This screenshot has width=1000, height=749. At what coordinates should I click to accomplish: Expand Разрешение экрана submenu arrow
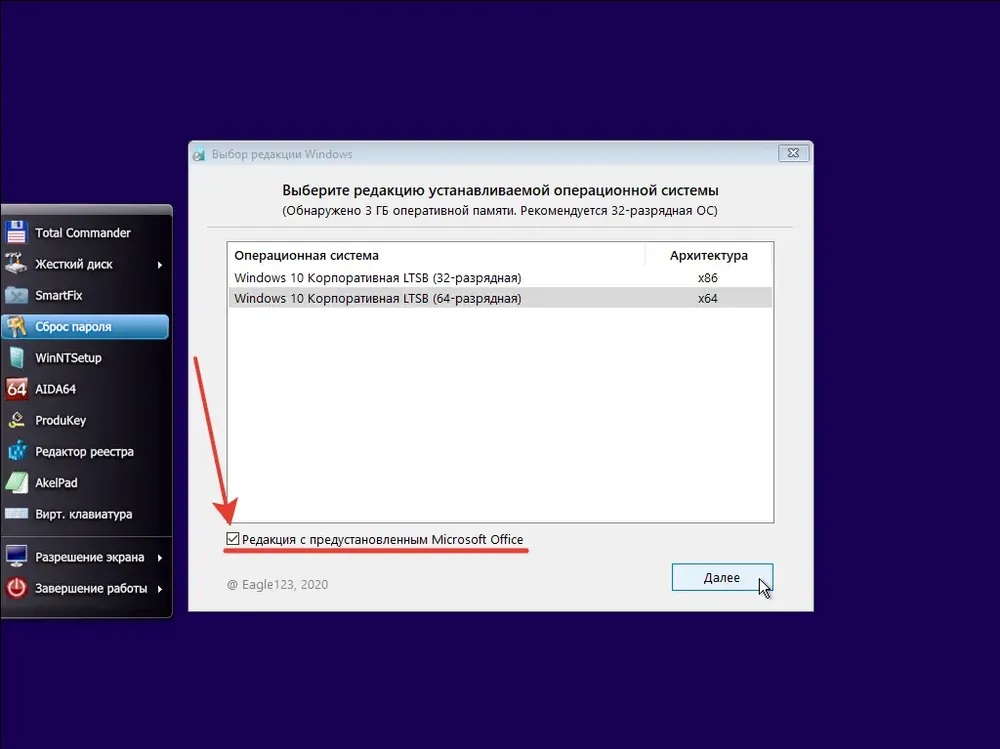(160, 558)
